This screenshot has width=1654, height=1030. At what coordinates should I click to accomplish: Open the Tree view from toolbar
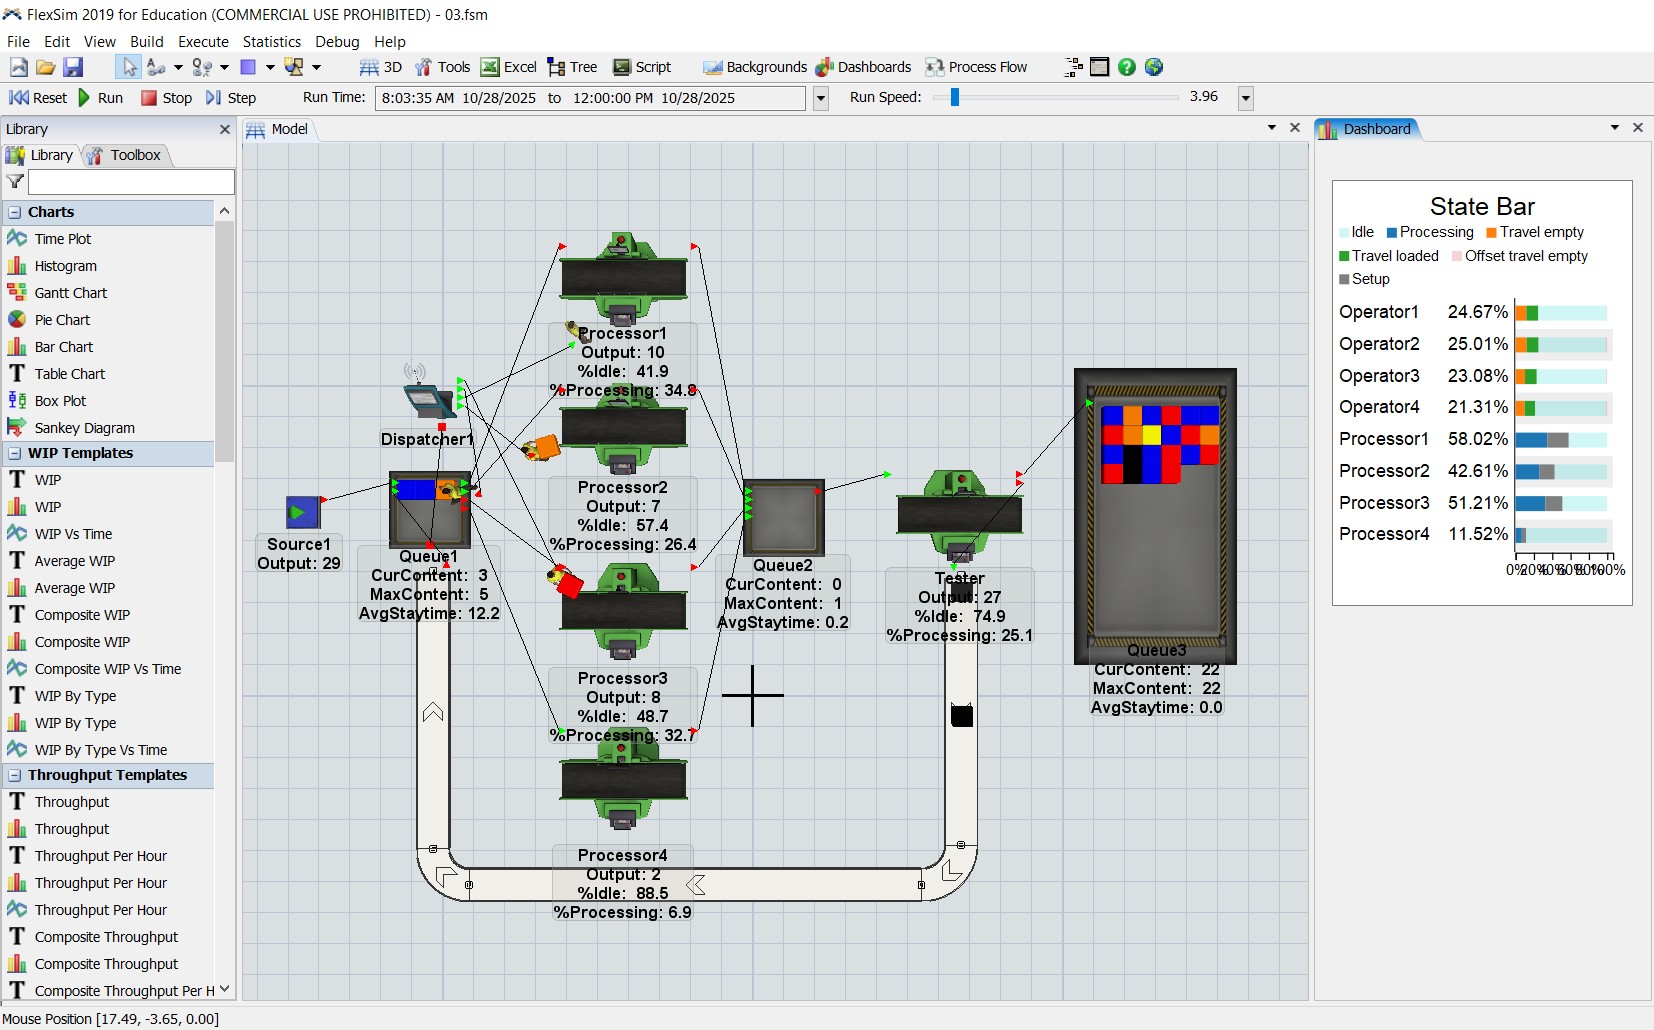(x=572, y=67)
